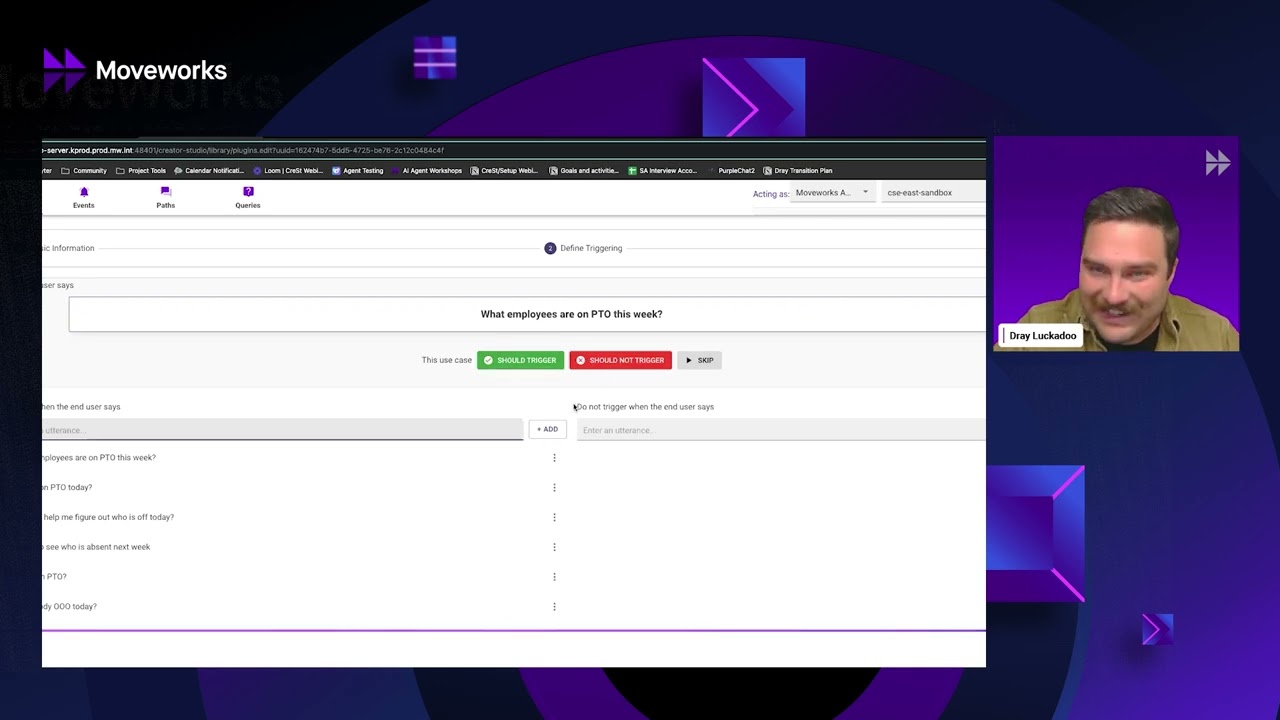
Task: Open the SA Interview Acco... bookmark
Action: tap(662, 171)
